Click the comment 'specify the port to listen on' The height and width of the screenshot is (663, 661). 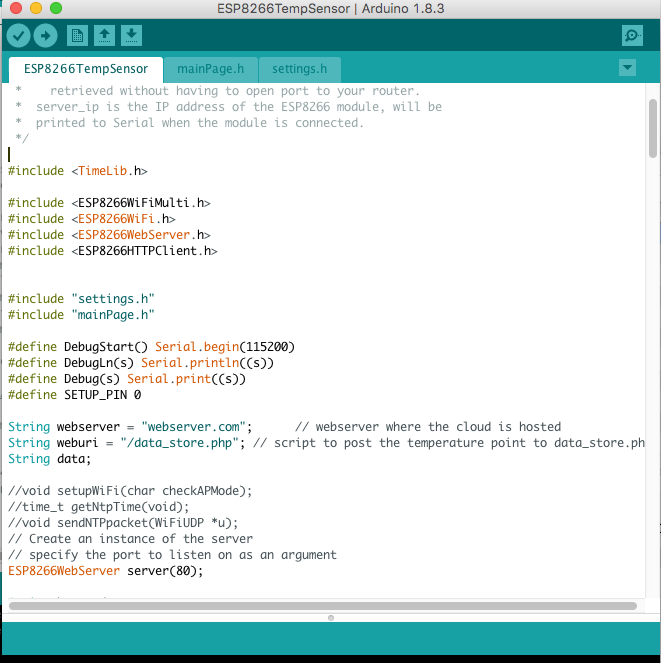tap(172, 555)
